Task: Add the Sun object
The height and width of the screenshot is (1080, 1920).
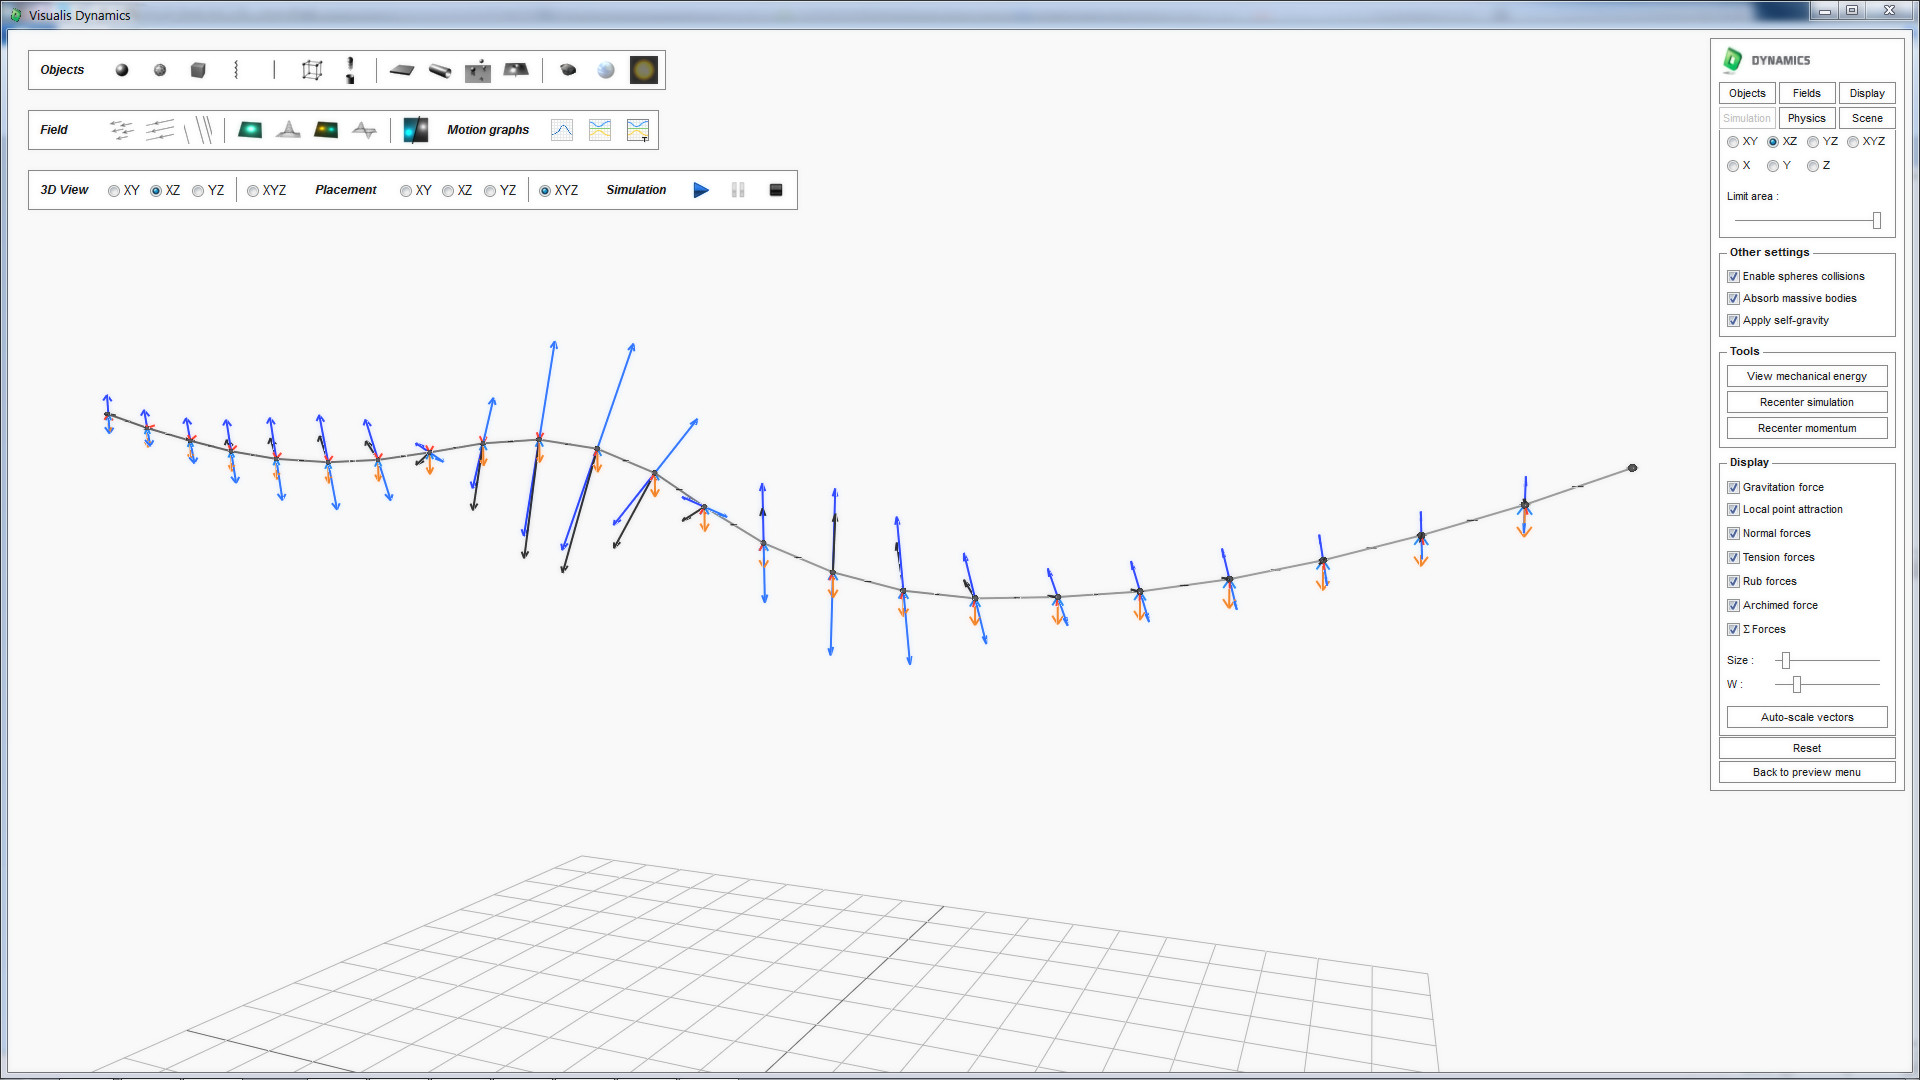Action: click(644, 70)
